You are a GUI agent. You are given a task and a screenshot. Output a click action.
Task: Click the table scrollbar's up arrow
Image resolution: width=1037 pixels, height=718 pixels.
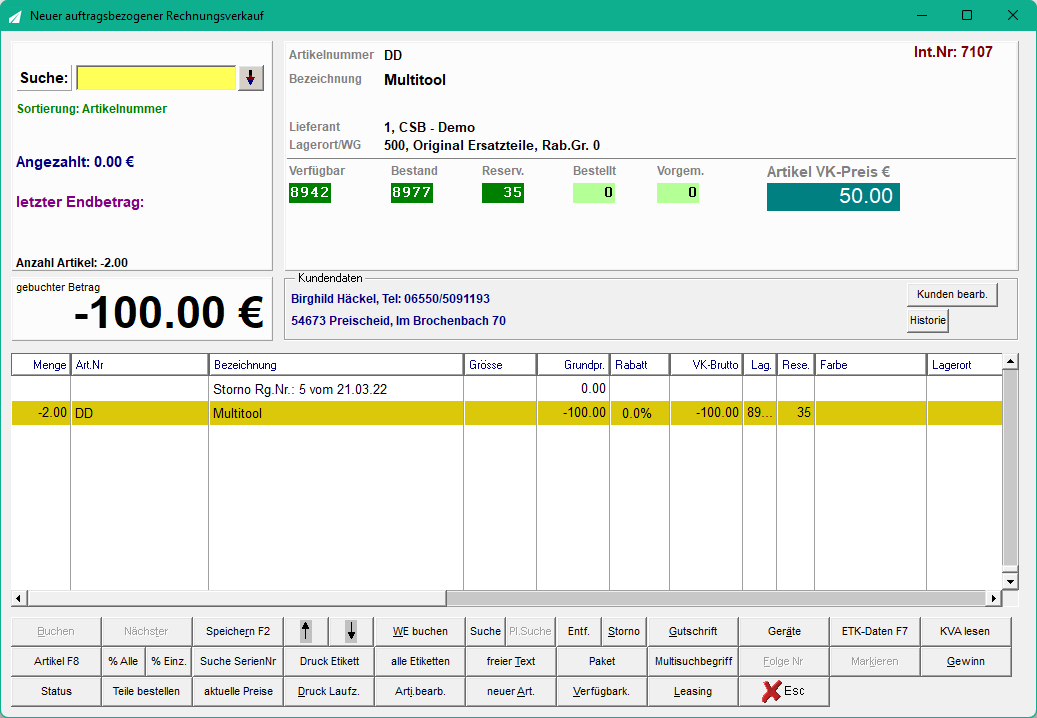(1010, 362)
